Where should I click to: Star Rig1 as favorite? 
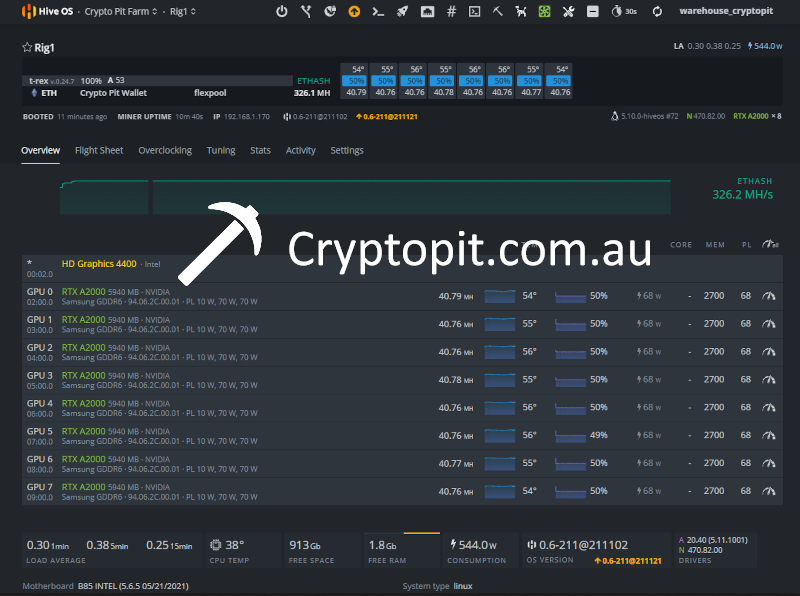[27, 47]
